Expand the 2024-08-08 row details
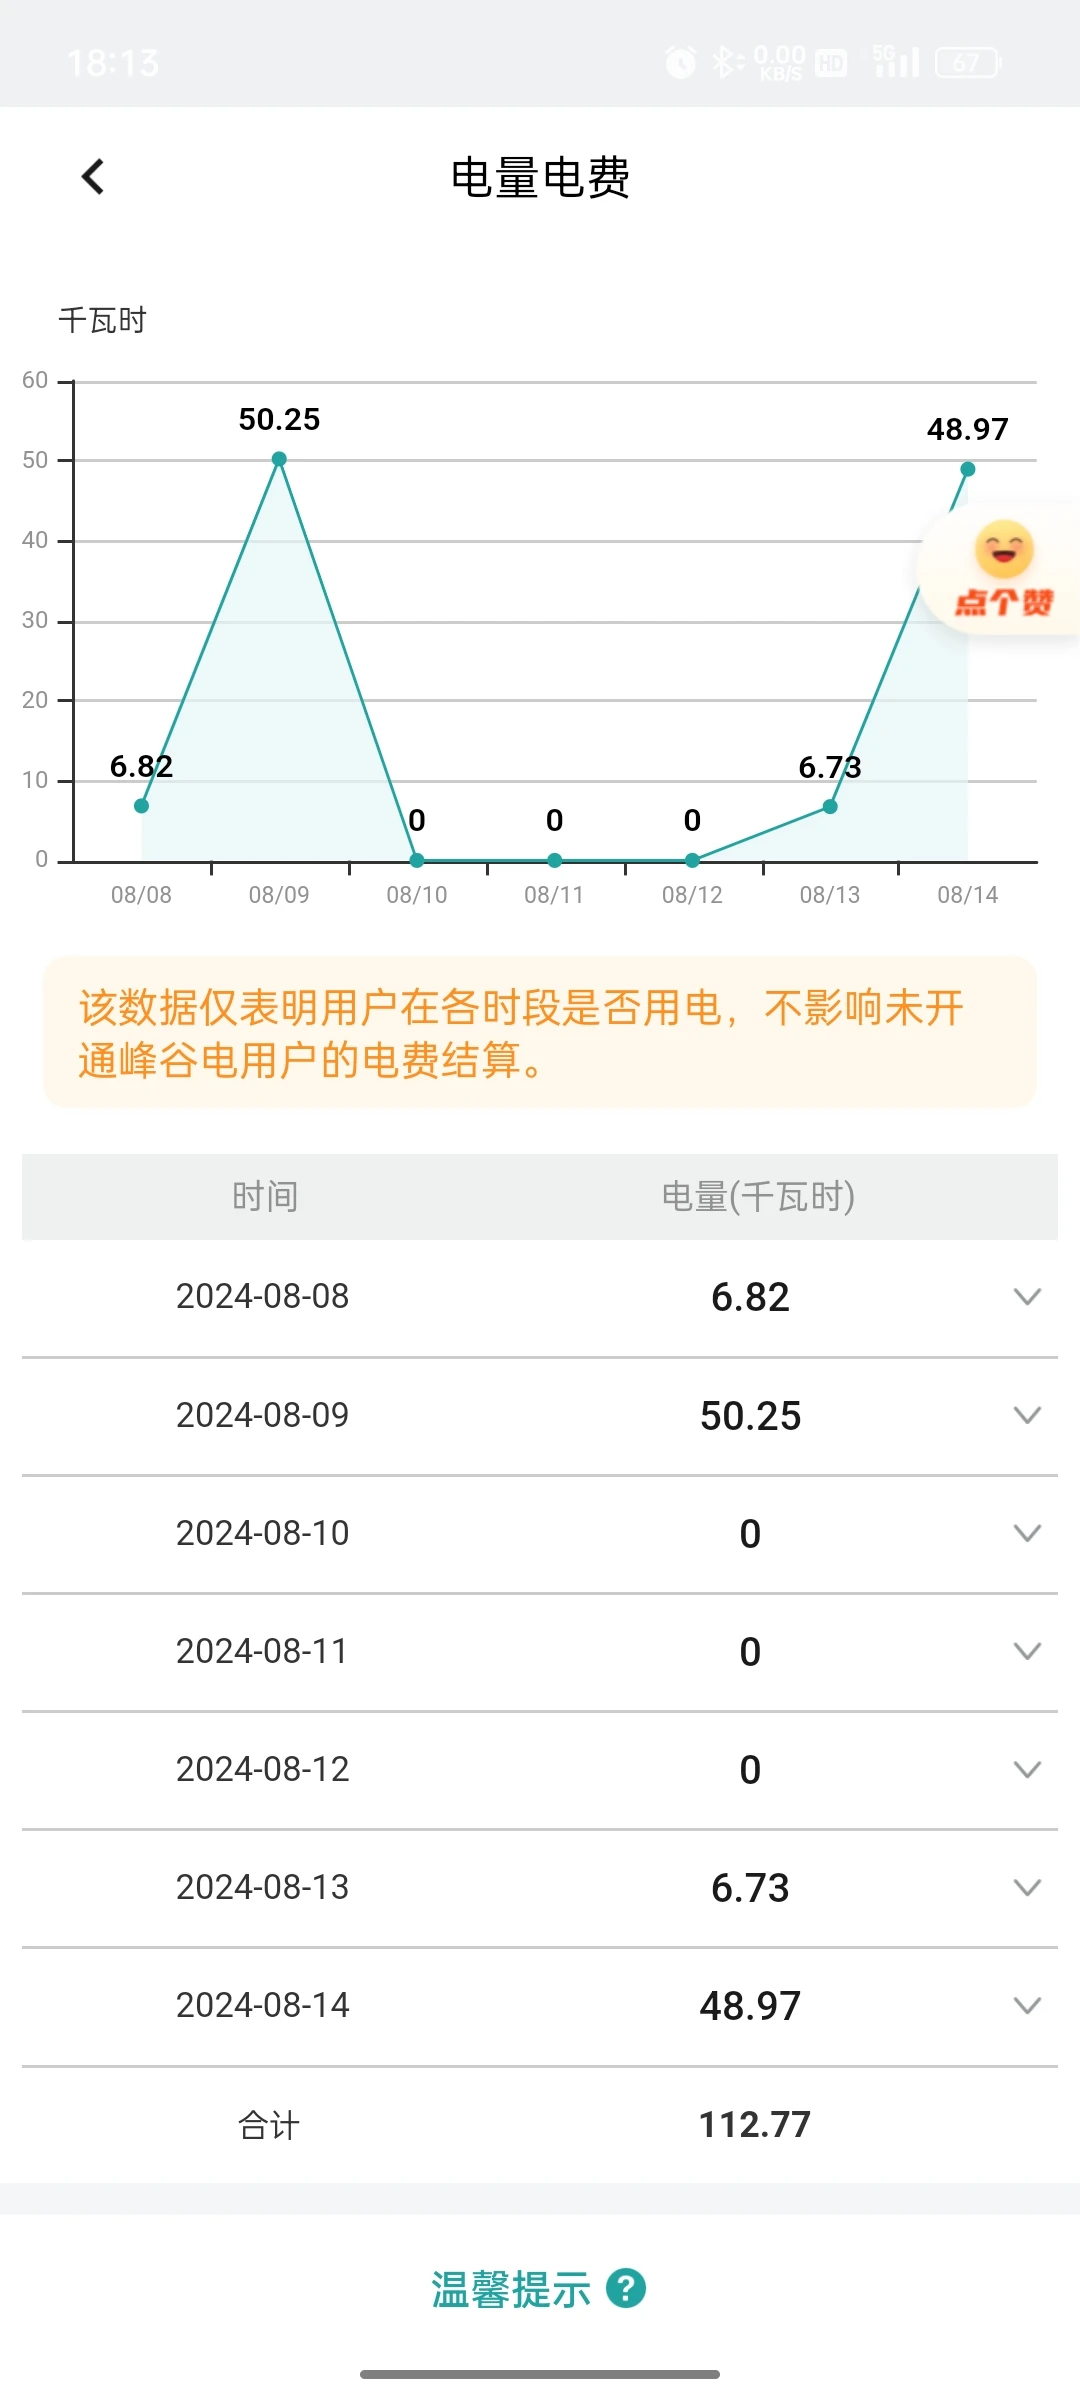 1027,1297
